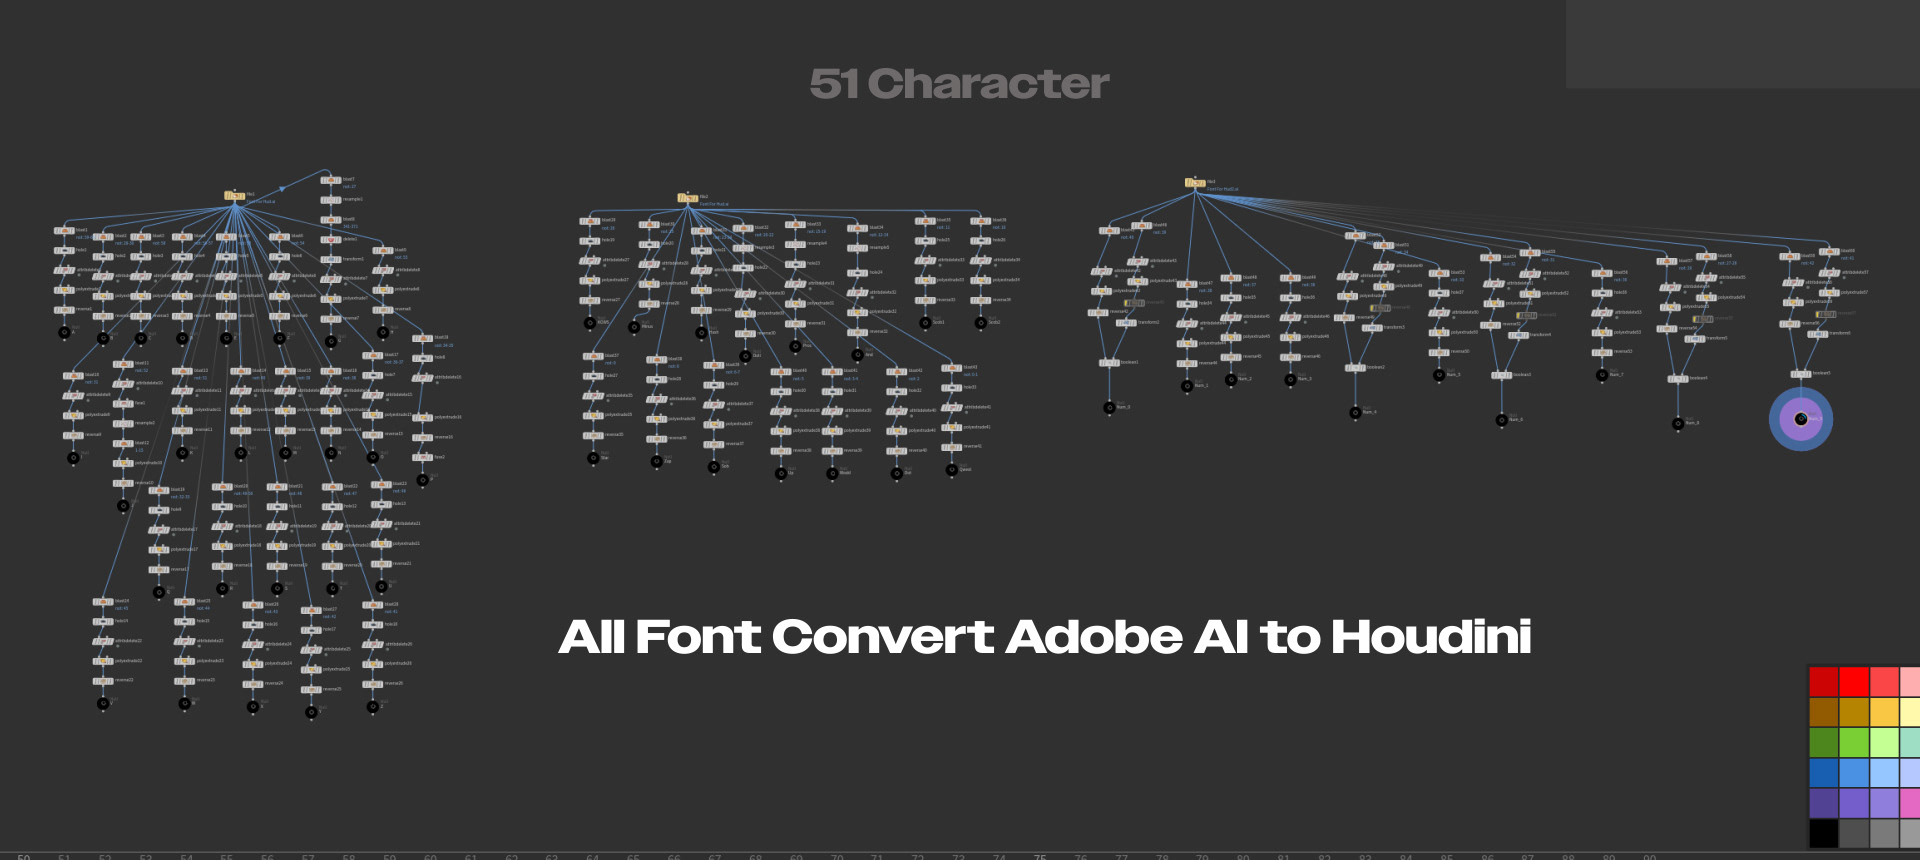Pick the dark gray color swatch

1854,833
